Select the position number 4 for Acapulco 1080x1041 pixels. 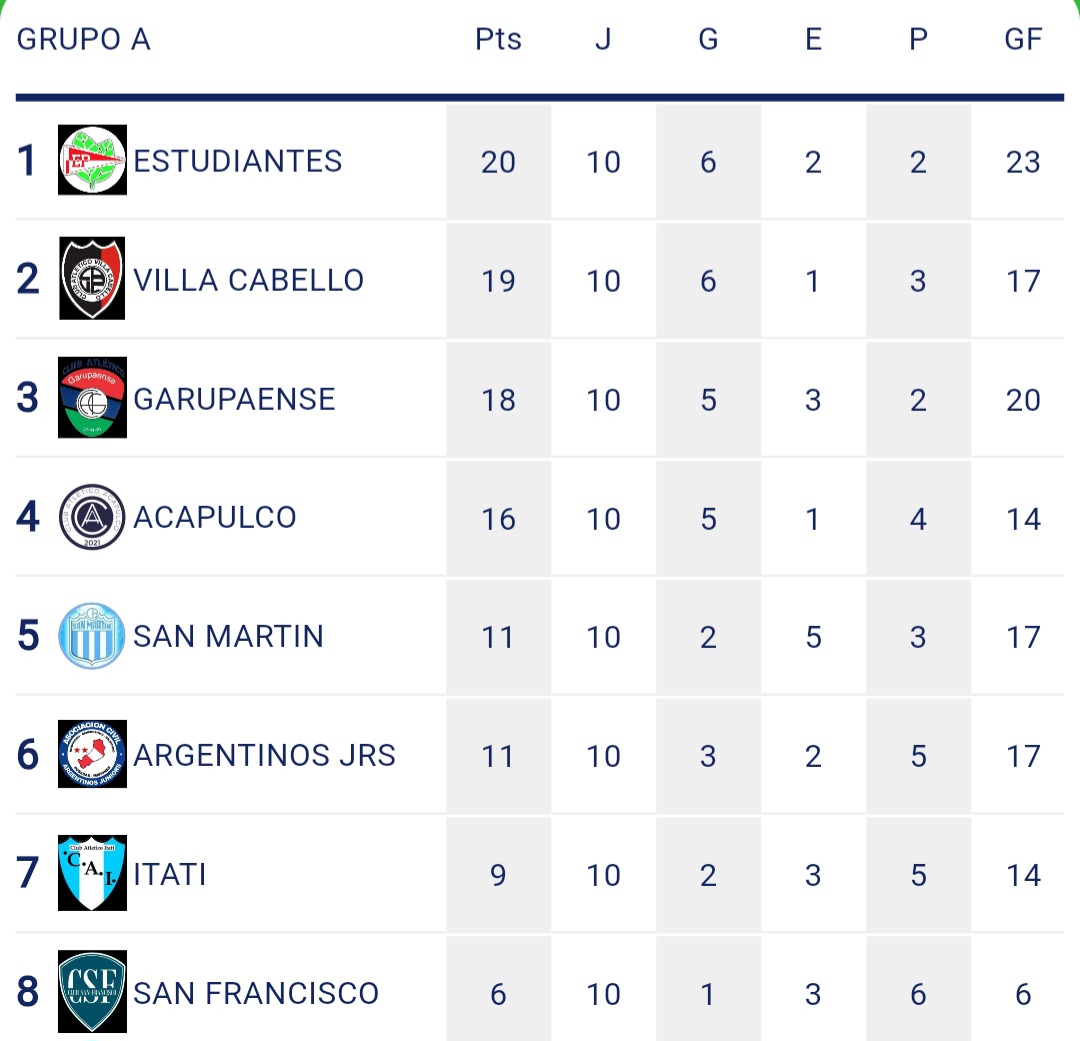coord(28,518)
